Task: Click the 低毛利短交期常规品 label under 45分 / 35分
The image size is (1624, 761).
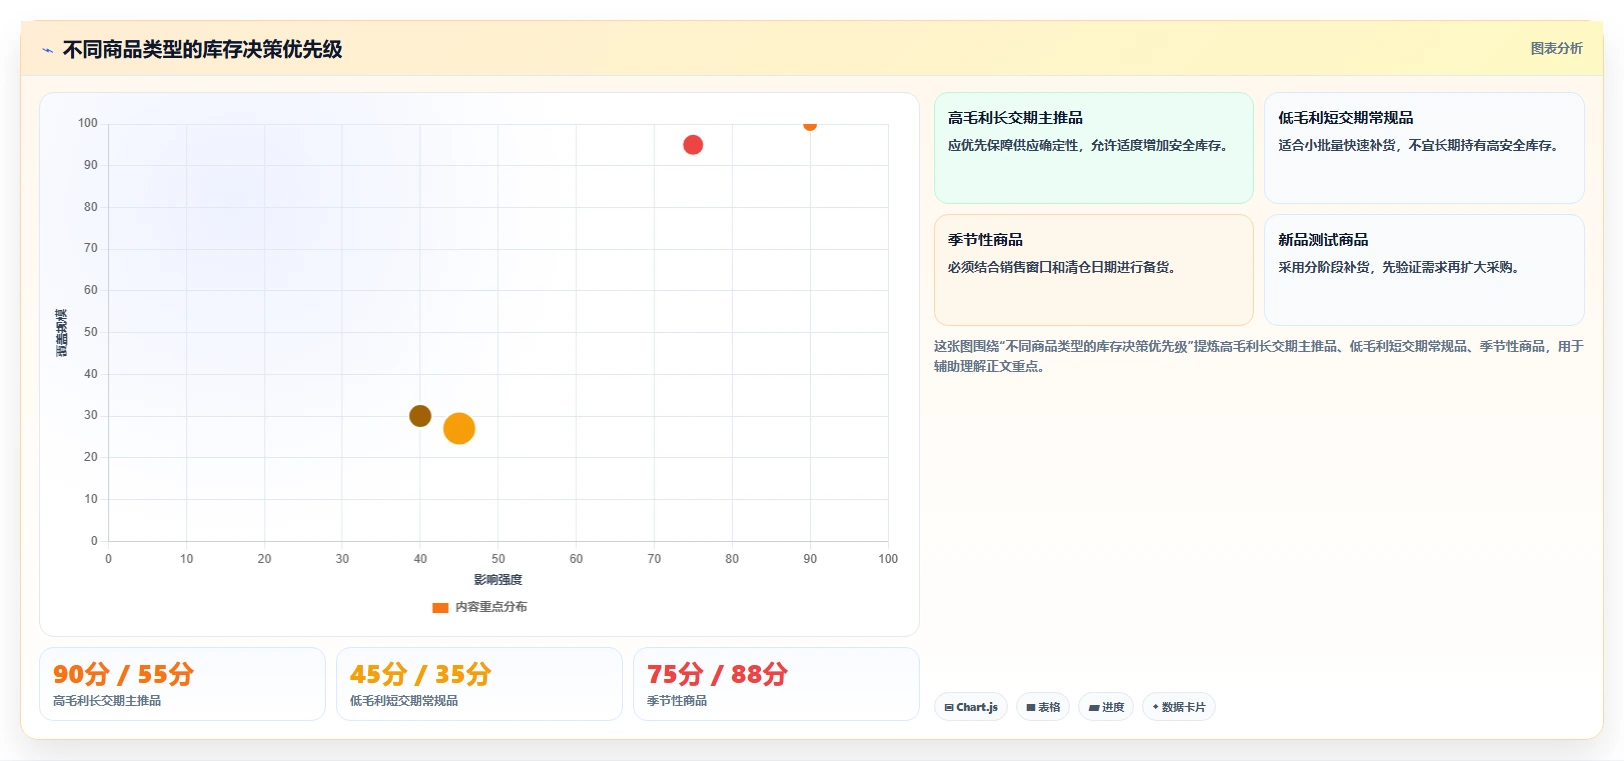Action: [404, 701]
